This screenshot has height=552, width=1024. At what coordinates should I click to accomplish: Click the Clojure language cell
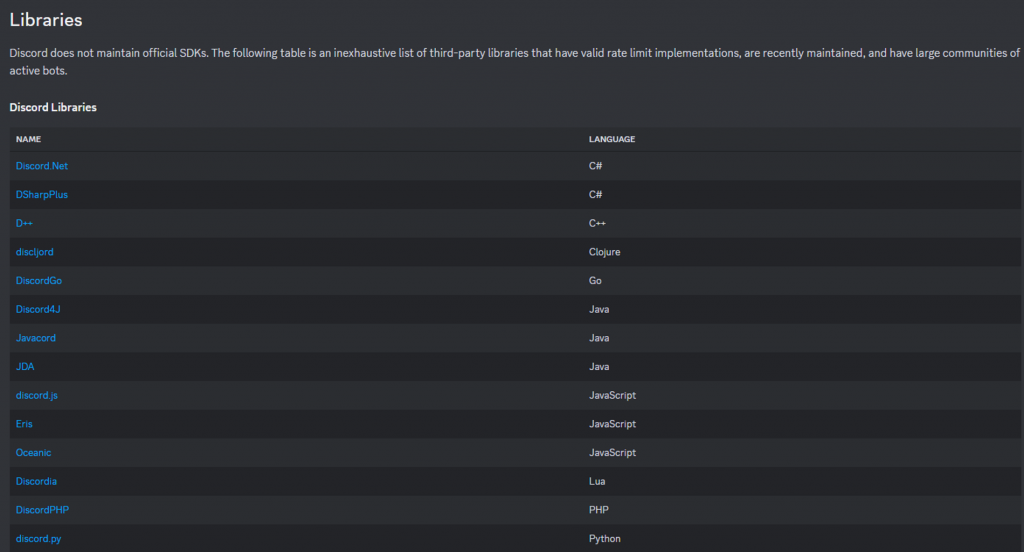click(x=605, y=252)
